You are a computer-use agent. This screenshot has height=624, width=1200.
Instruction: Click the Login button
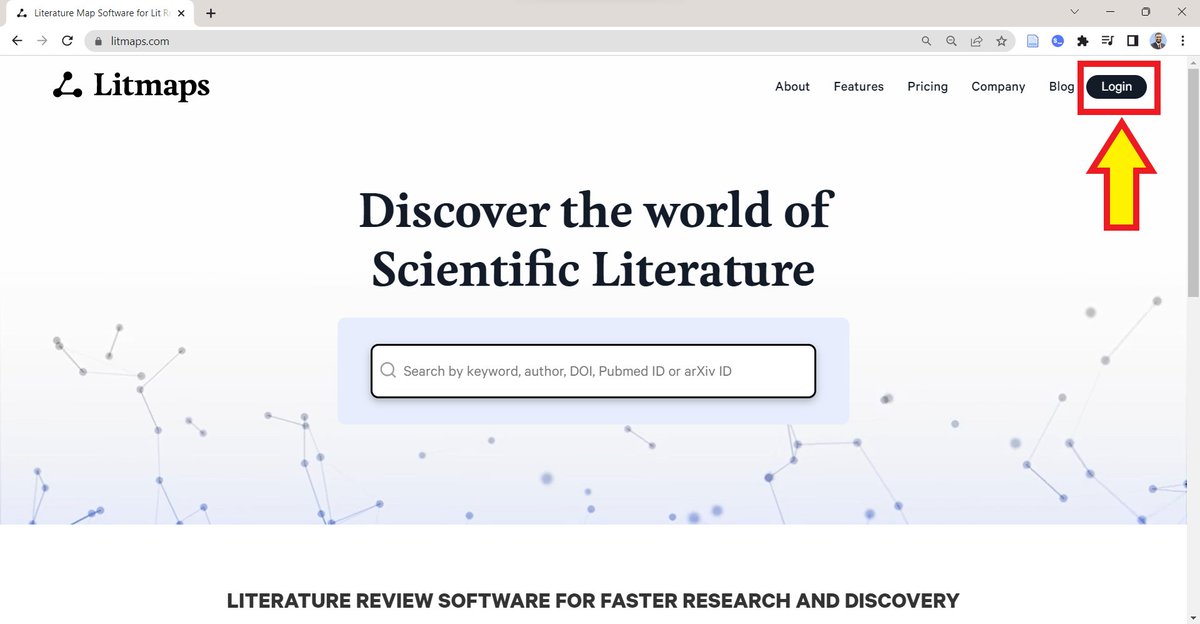coord(1116,87)
